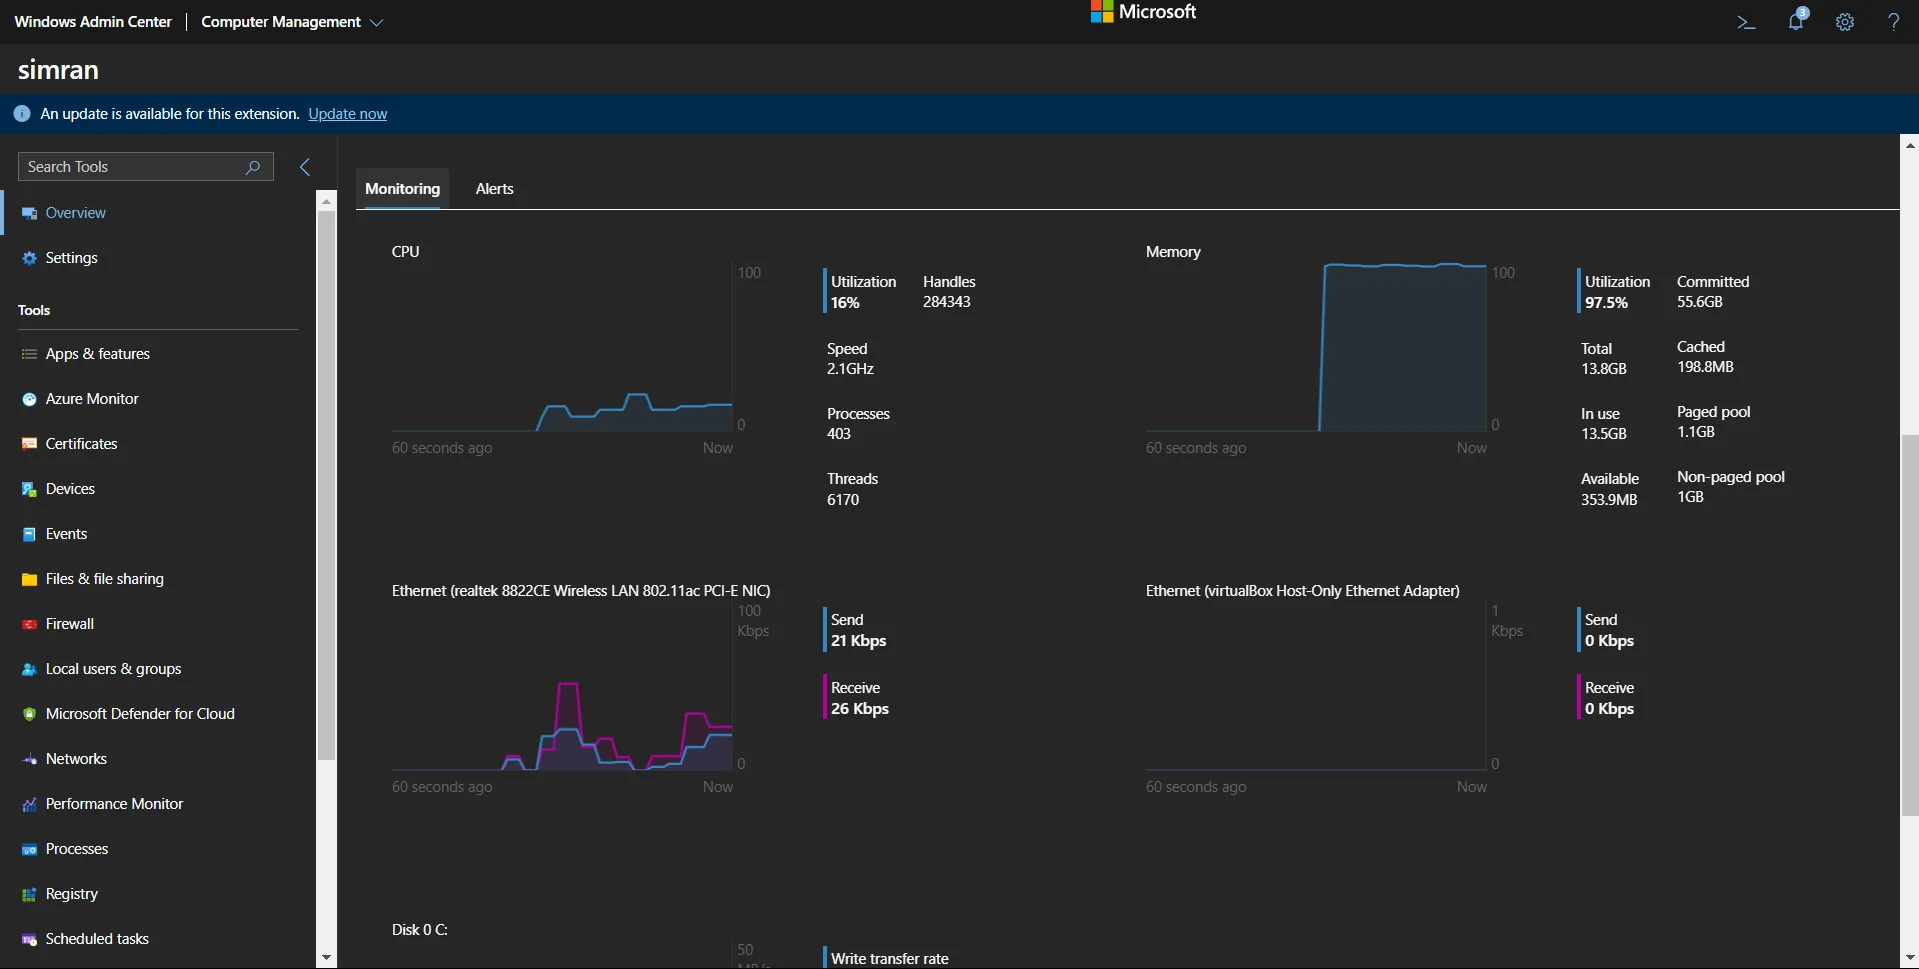Click the Update now link

click(x=348, y=114)
